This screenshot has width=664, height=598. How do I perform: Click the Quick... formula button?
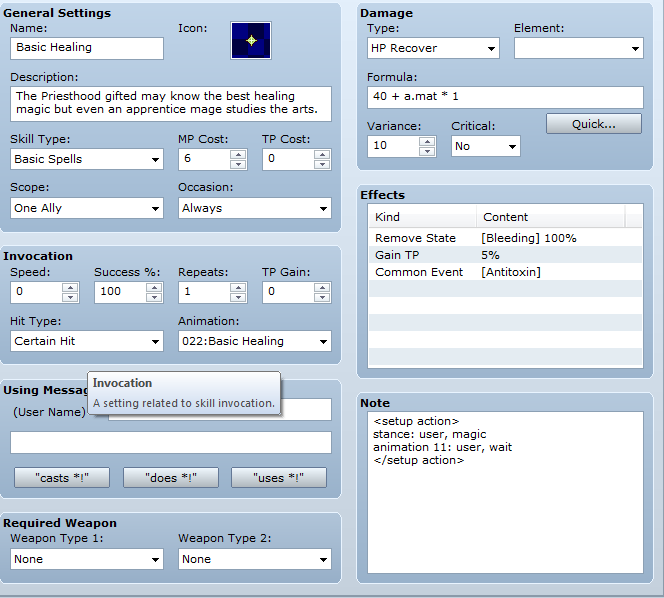tap(594, 124)
